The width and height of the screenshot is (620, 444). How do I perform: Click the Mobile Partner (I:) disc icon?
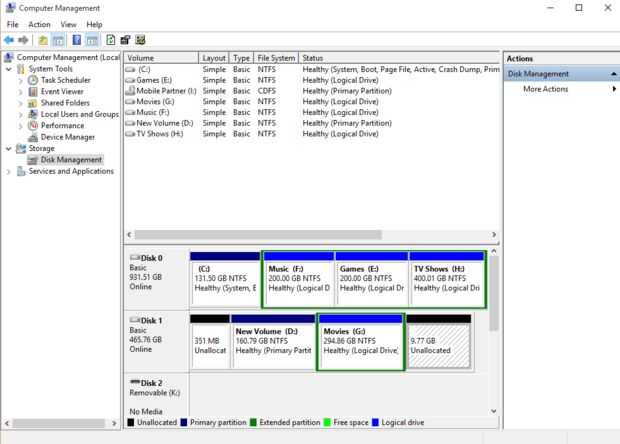pyautogui.click(x=130, y=91)
